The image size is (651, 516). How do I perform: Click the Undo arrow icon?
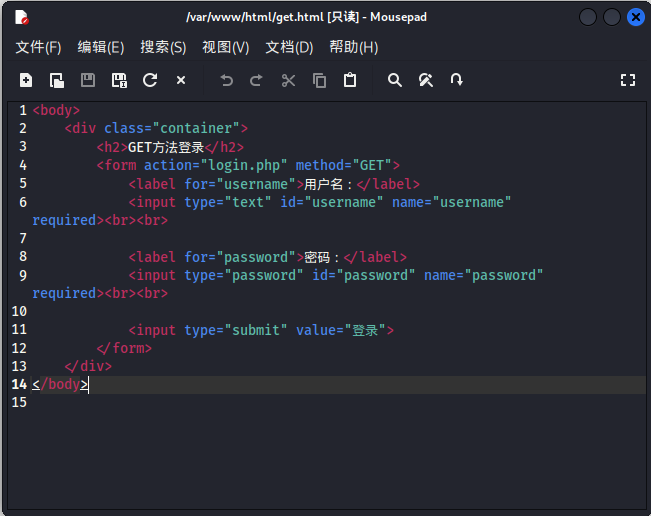coord(226,80)
